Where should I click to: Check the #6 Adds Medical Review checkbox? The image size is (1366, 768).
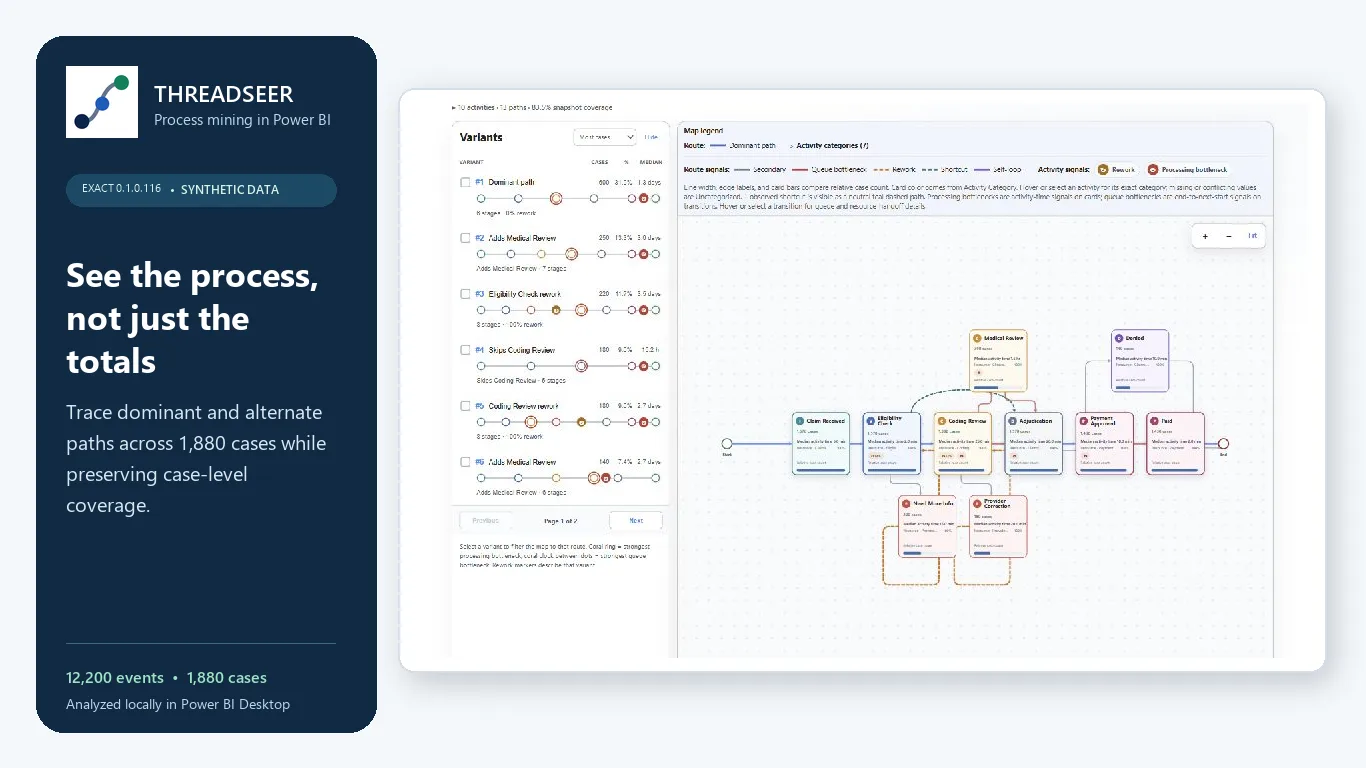tap(465, 462)
